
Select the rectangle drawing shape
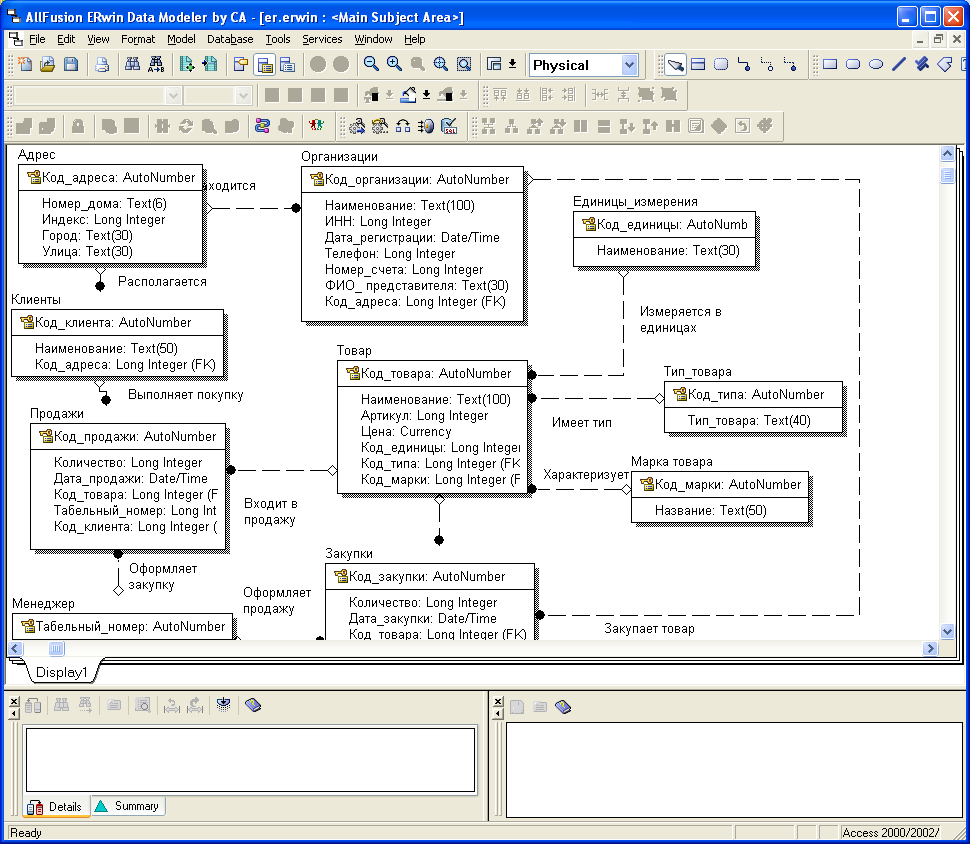830,64
